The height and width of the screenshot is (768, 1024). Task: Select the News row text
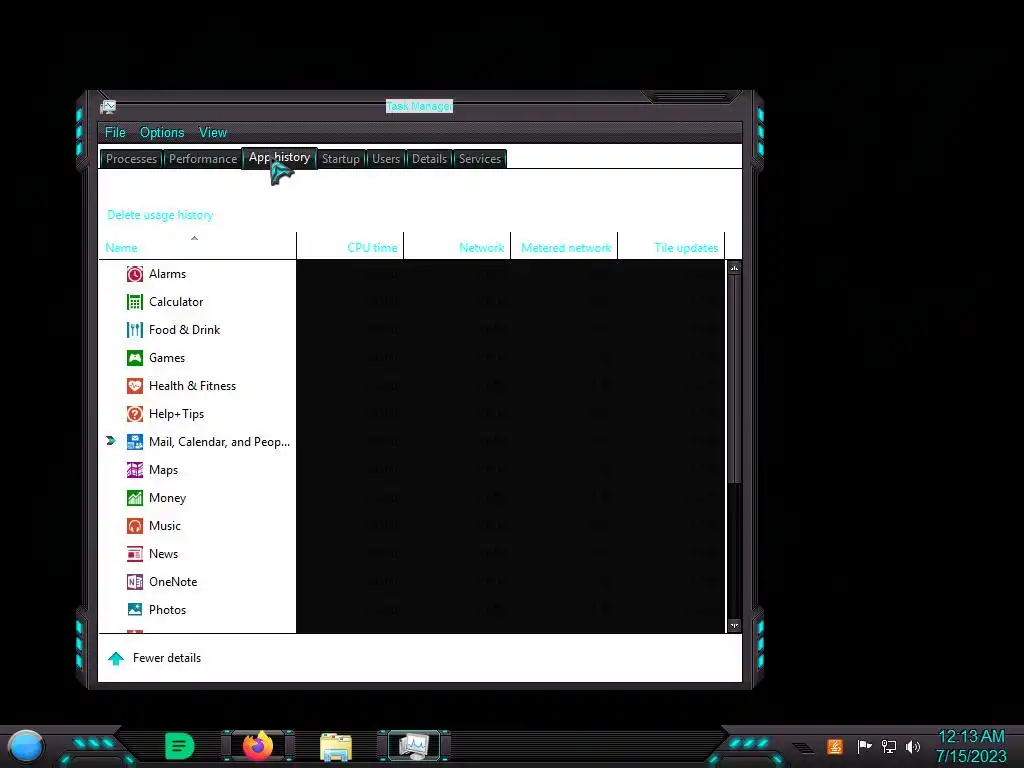163,554
